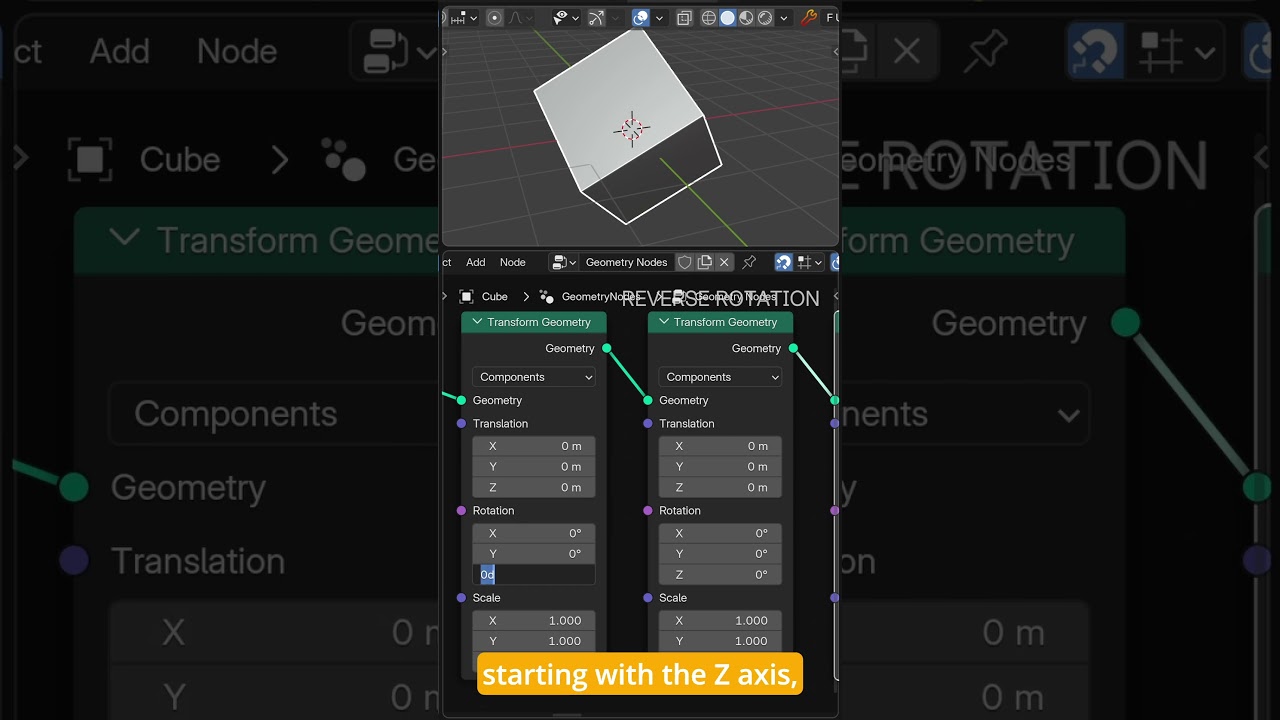Click the viewport gizmo arrow icon
The width and height of the screenshot is (1280, 720).
596,18
